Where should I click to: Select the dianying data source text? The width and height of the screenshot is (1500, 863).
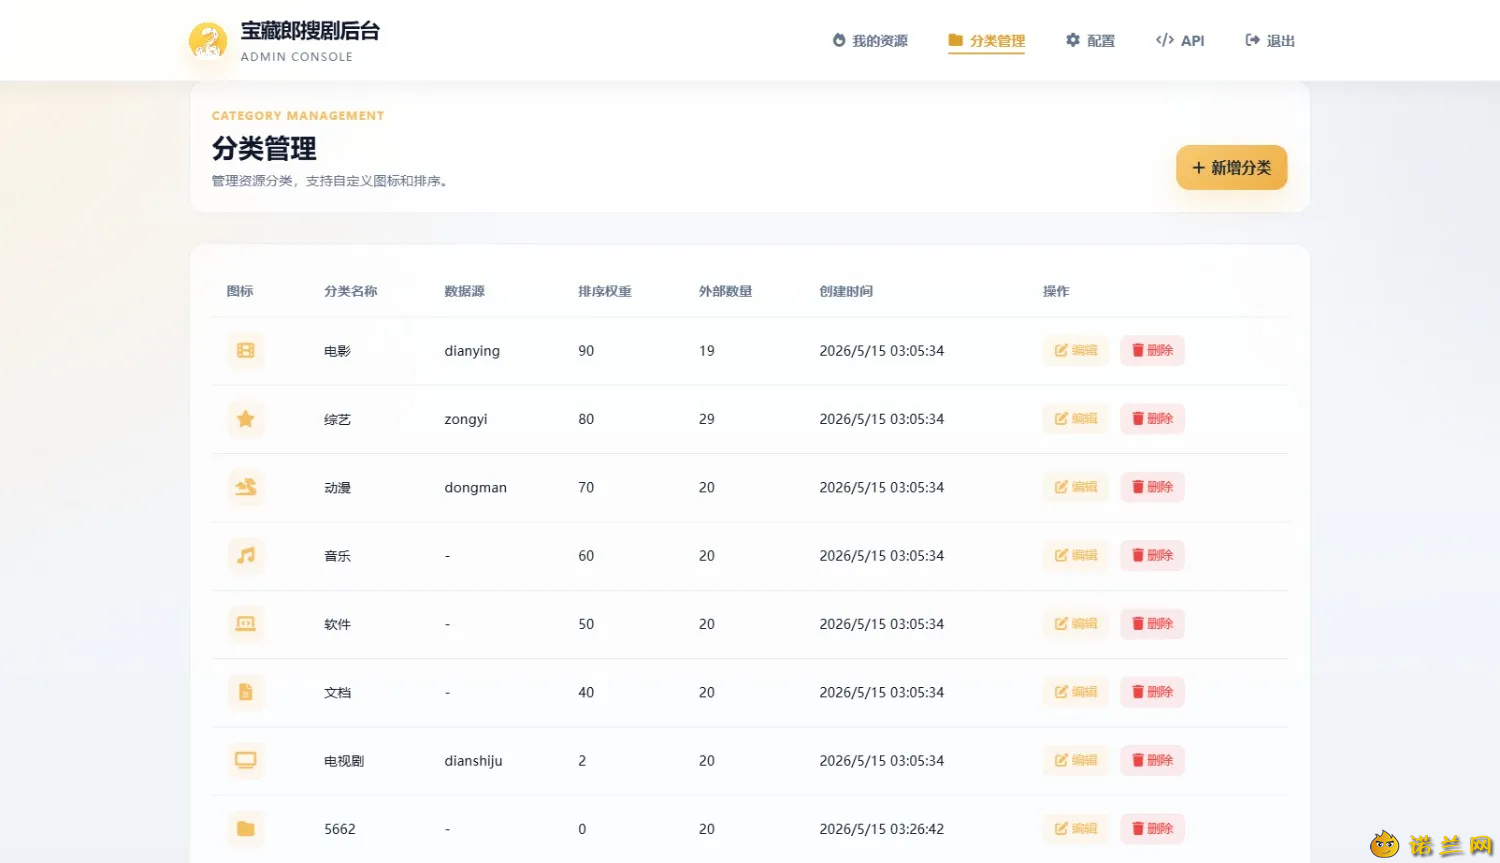[x=472, y=351]
